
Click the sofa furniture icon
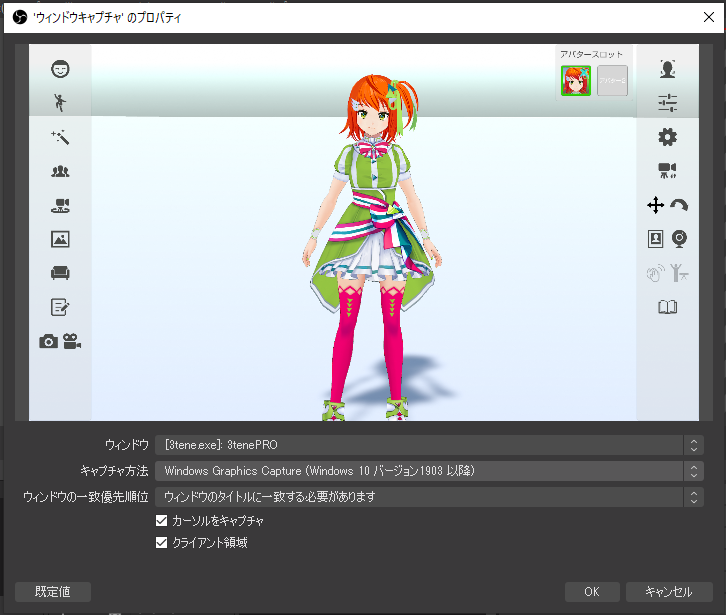click(x=60, y=273)
